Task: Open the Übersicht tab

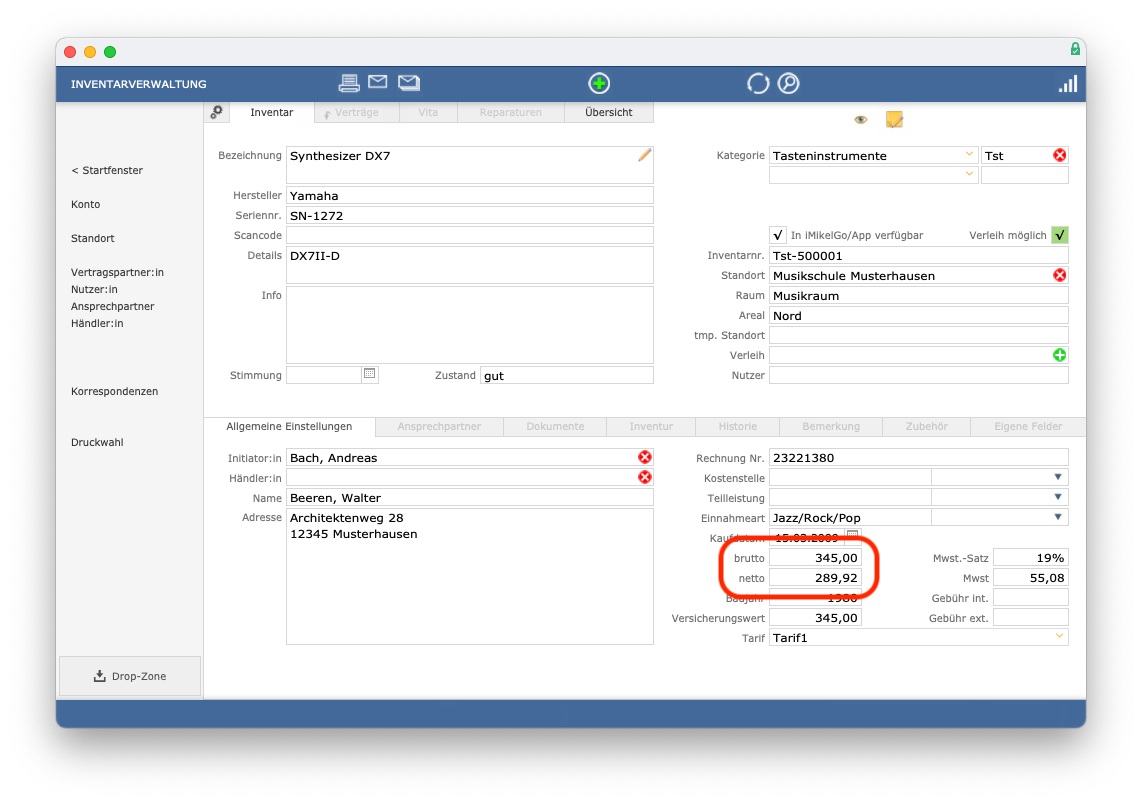Action: click(609, 112)
